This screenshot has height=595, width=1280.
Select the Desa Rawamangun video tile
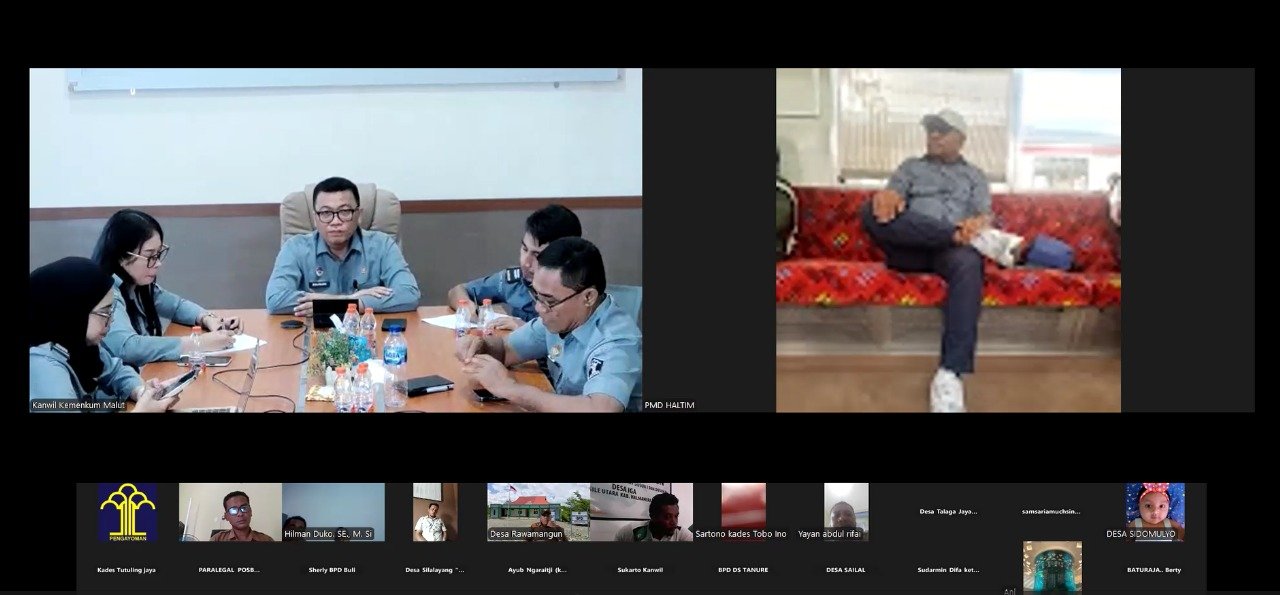538,512
